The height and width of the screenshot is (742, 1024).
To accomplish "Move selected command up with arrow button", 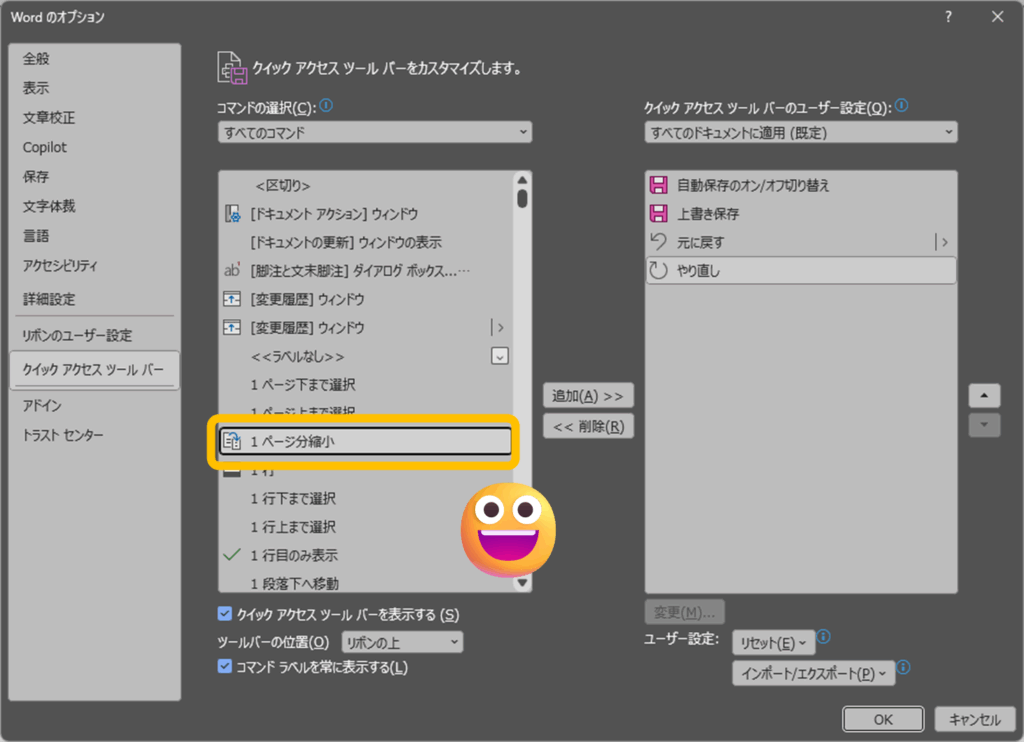I will (x=984, y=395).
